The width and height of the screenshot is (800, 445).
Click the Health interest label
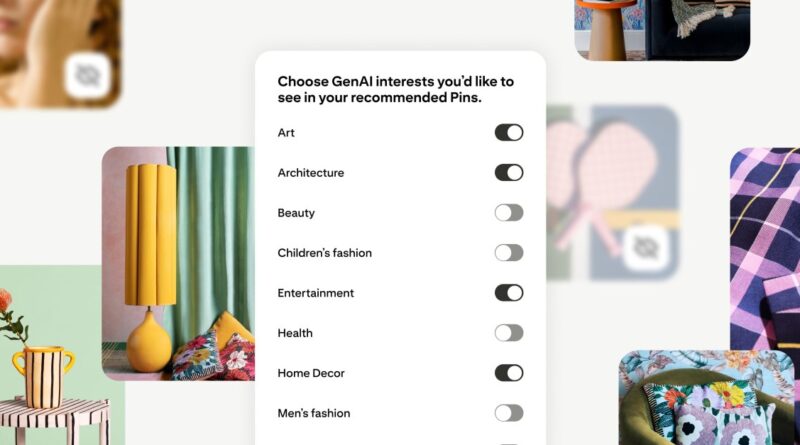click(295, 333)
